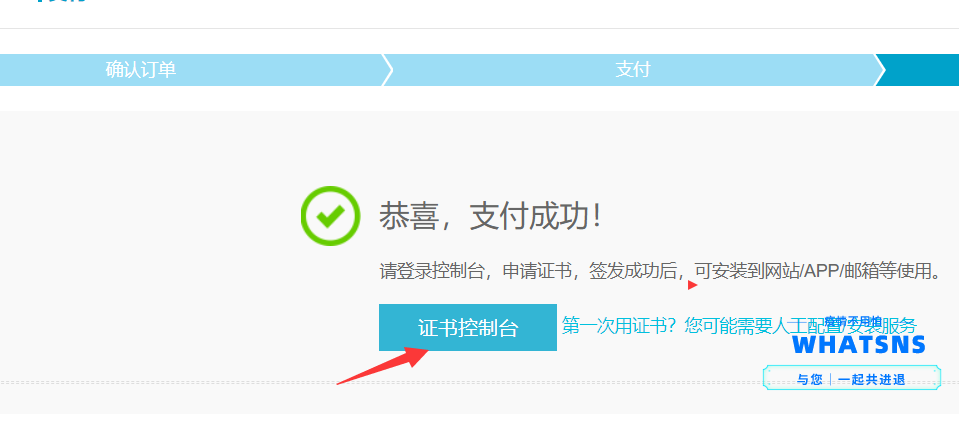Screen dimensions: 959x425
Task: Select the 支付 progress step
Action: [x=633, y=70]
